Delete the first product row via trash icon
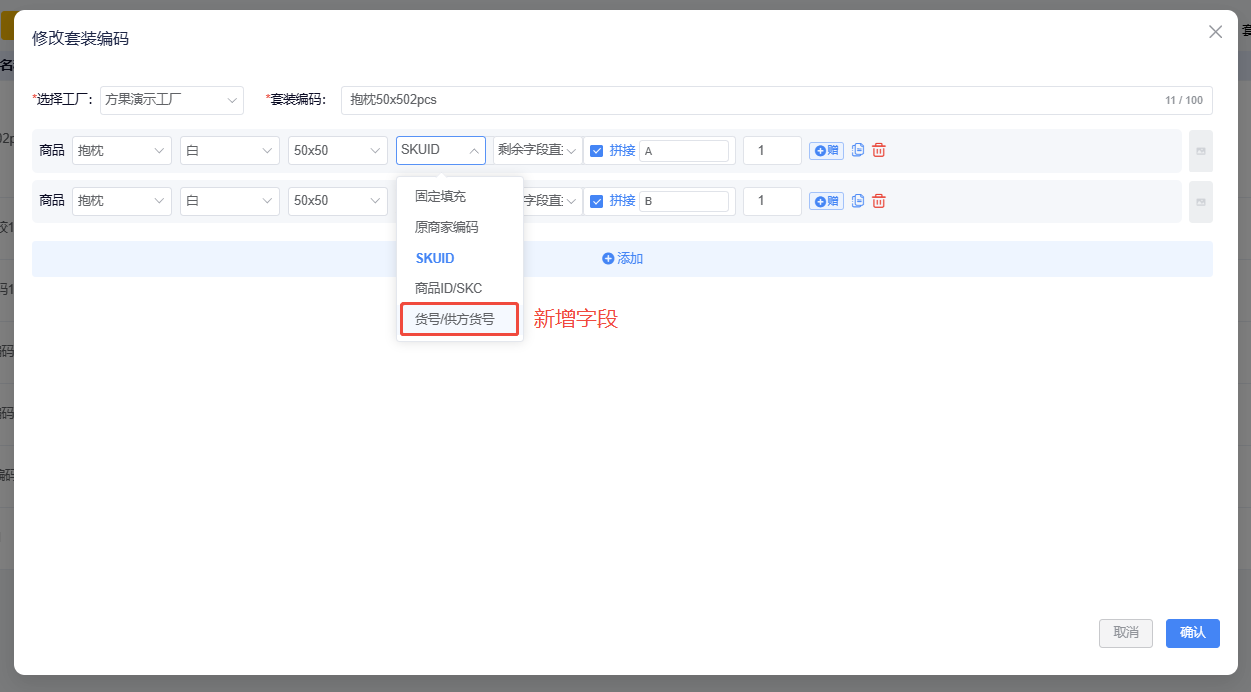 (x=879, y=150)
